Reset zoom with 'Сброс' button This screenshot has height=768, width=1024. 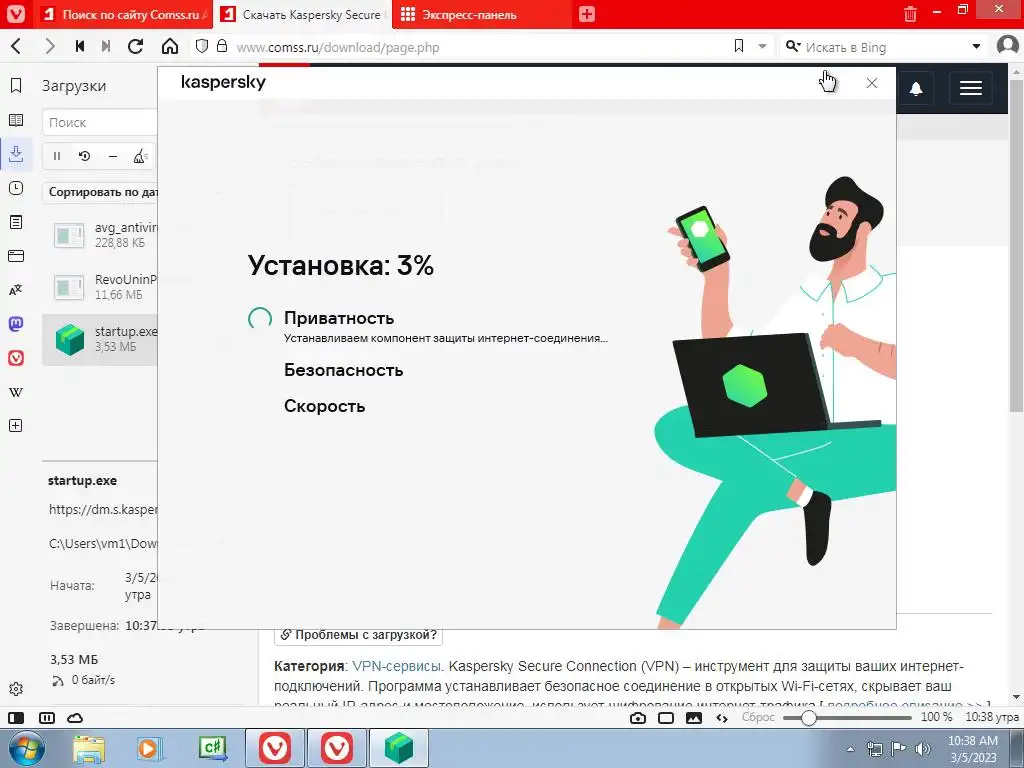pyautogui.click(x=758, y=717)
